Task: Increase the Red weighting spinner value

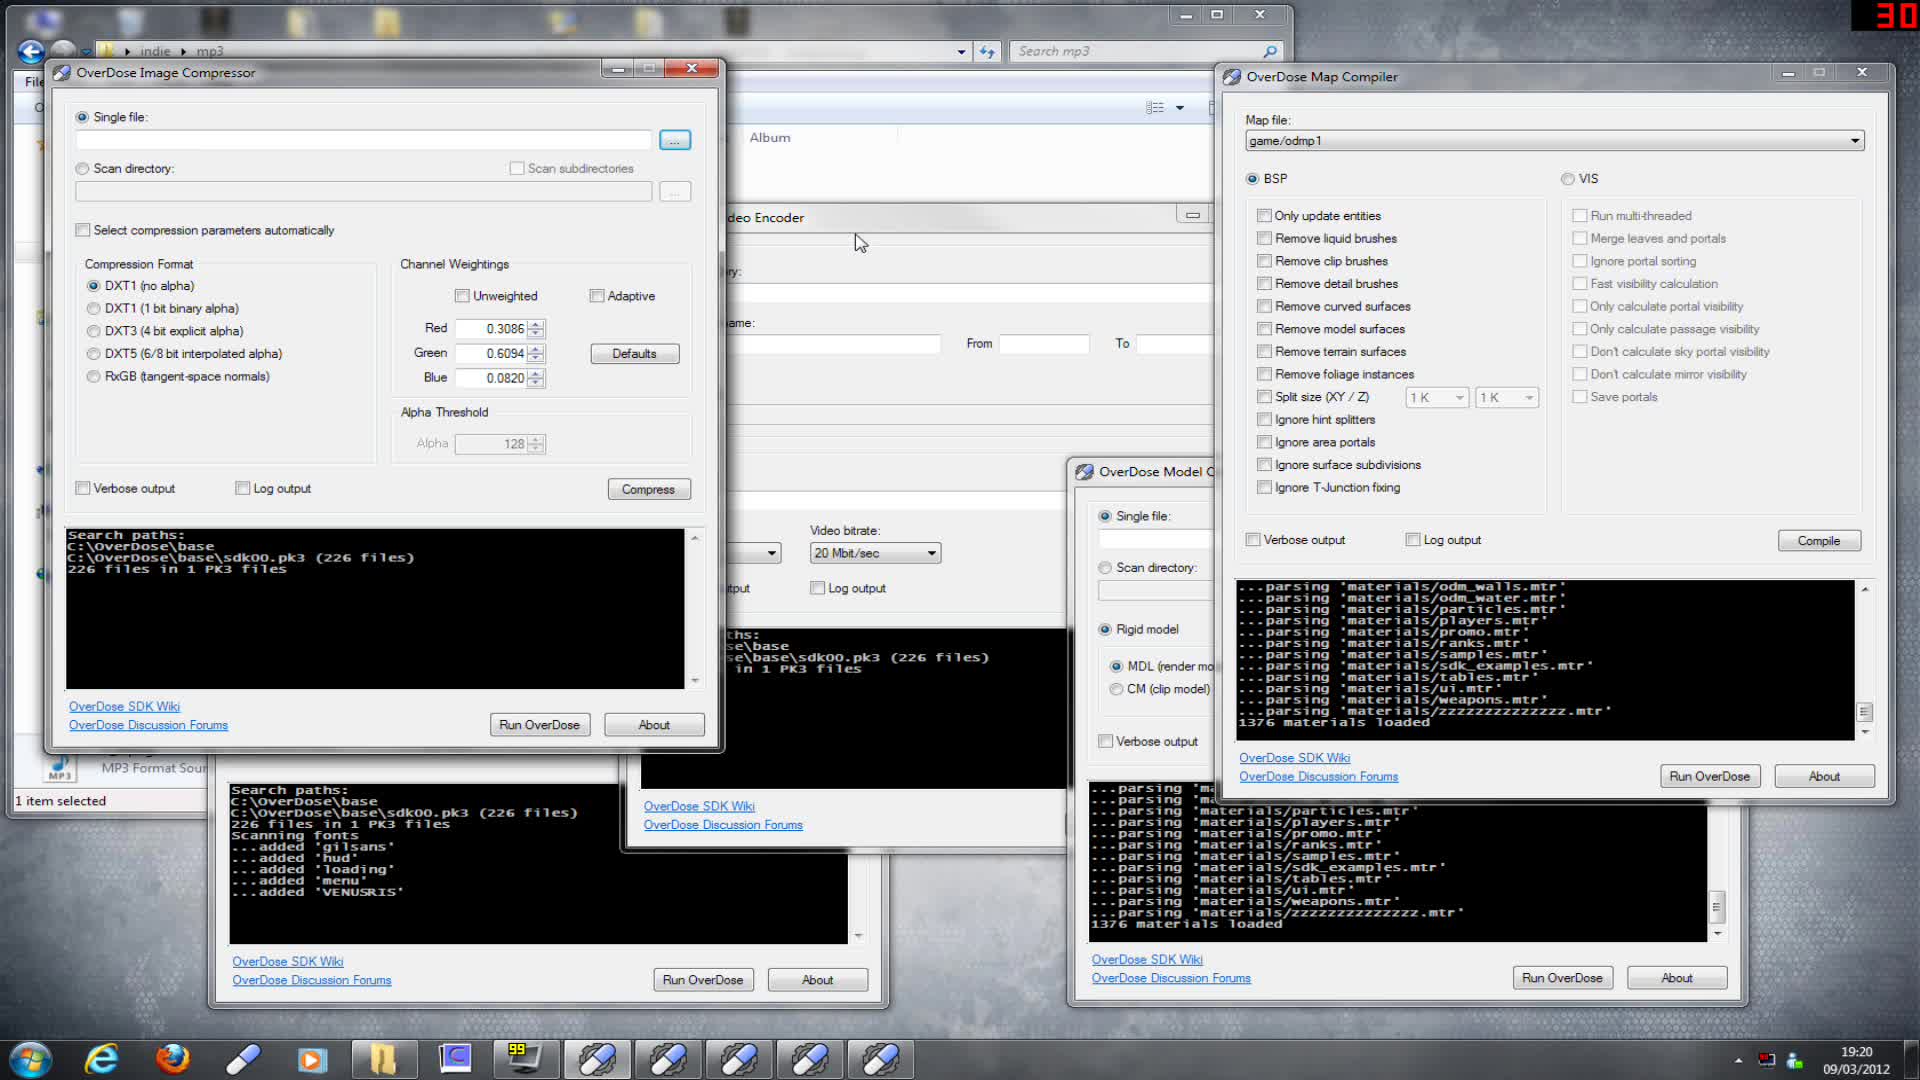Action: coord(537,324)
